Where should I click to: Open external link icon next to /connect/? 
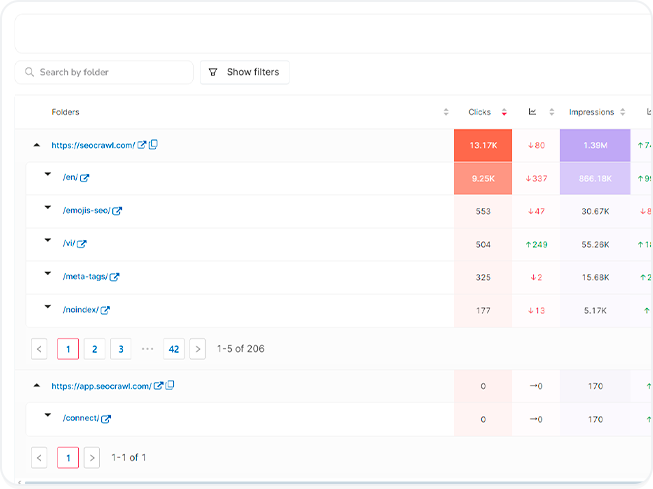click(106, 419)
